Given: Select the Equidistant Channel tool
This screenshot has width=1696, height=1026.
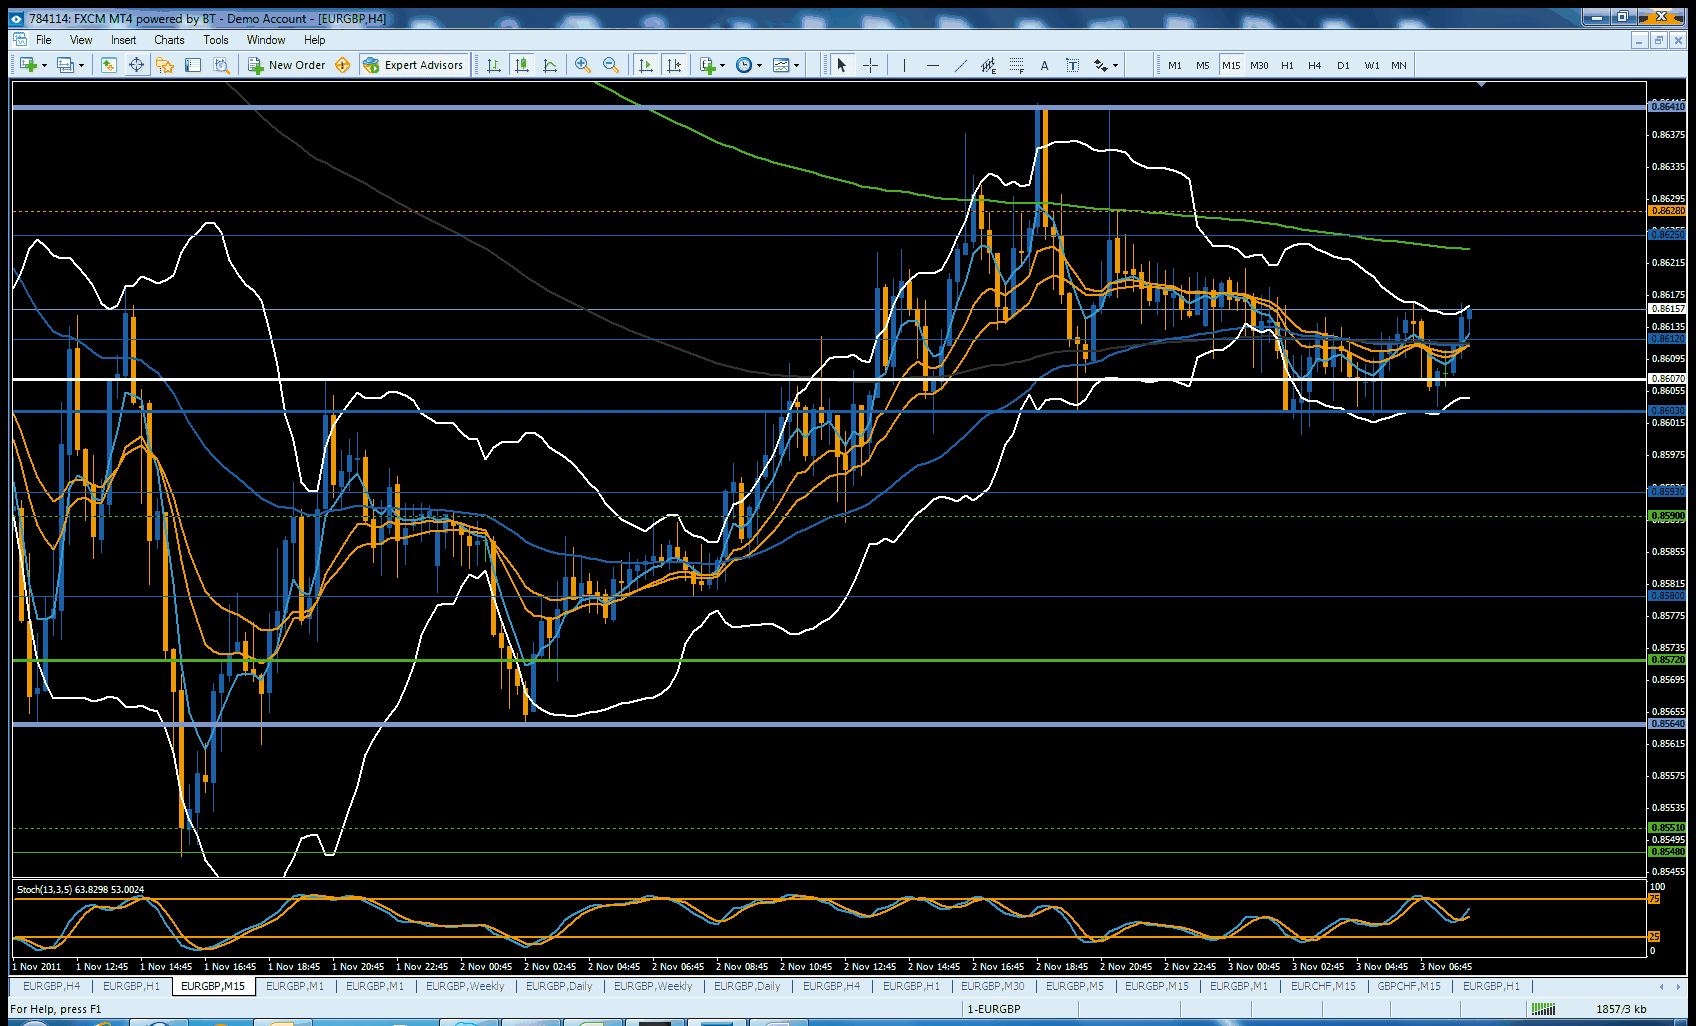Looking at the screenshot, I should point(988,65).
